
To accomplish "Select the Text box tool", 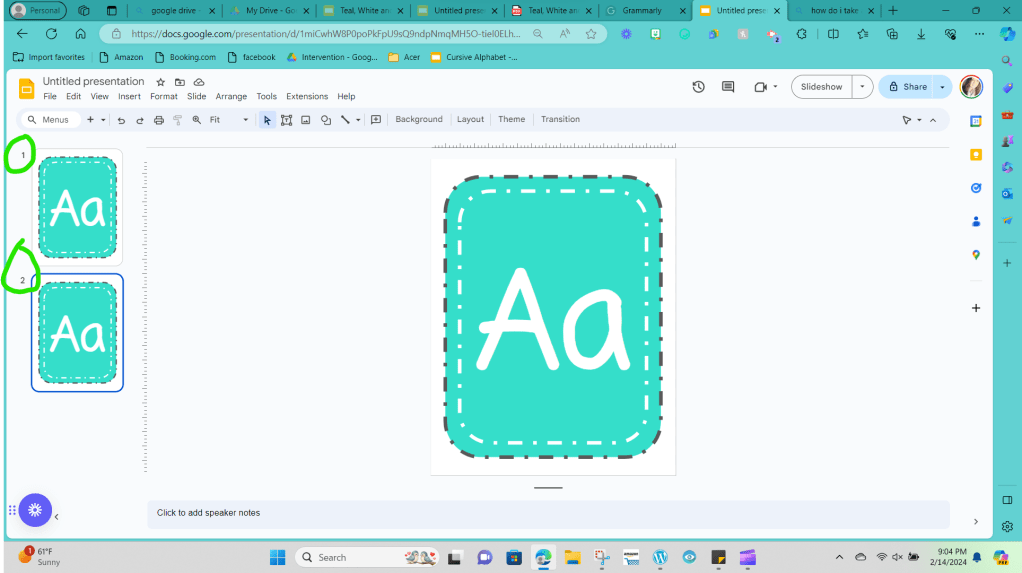I will click(x=286, y=120).
